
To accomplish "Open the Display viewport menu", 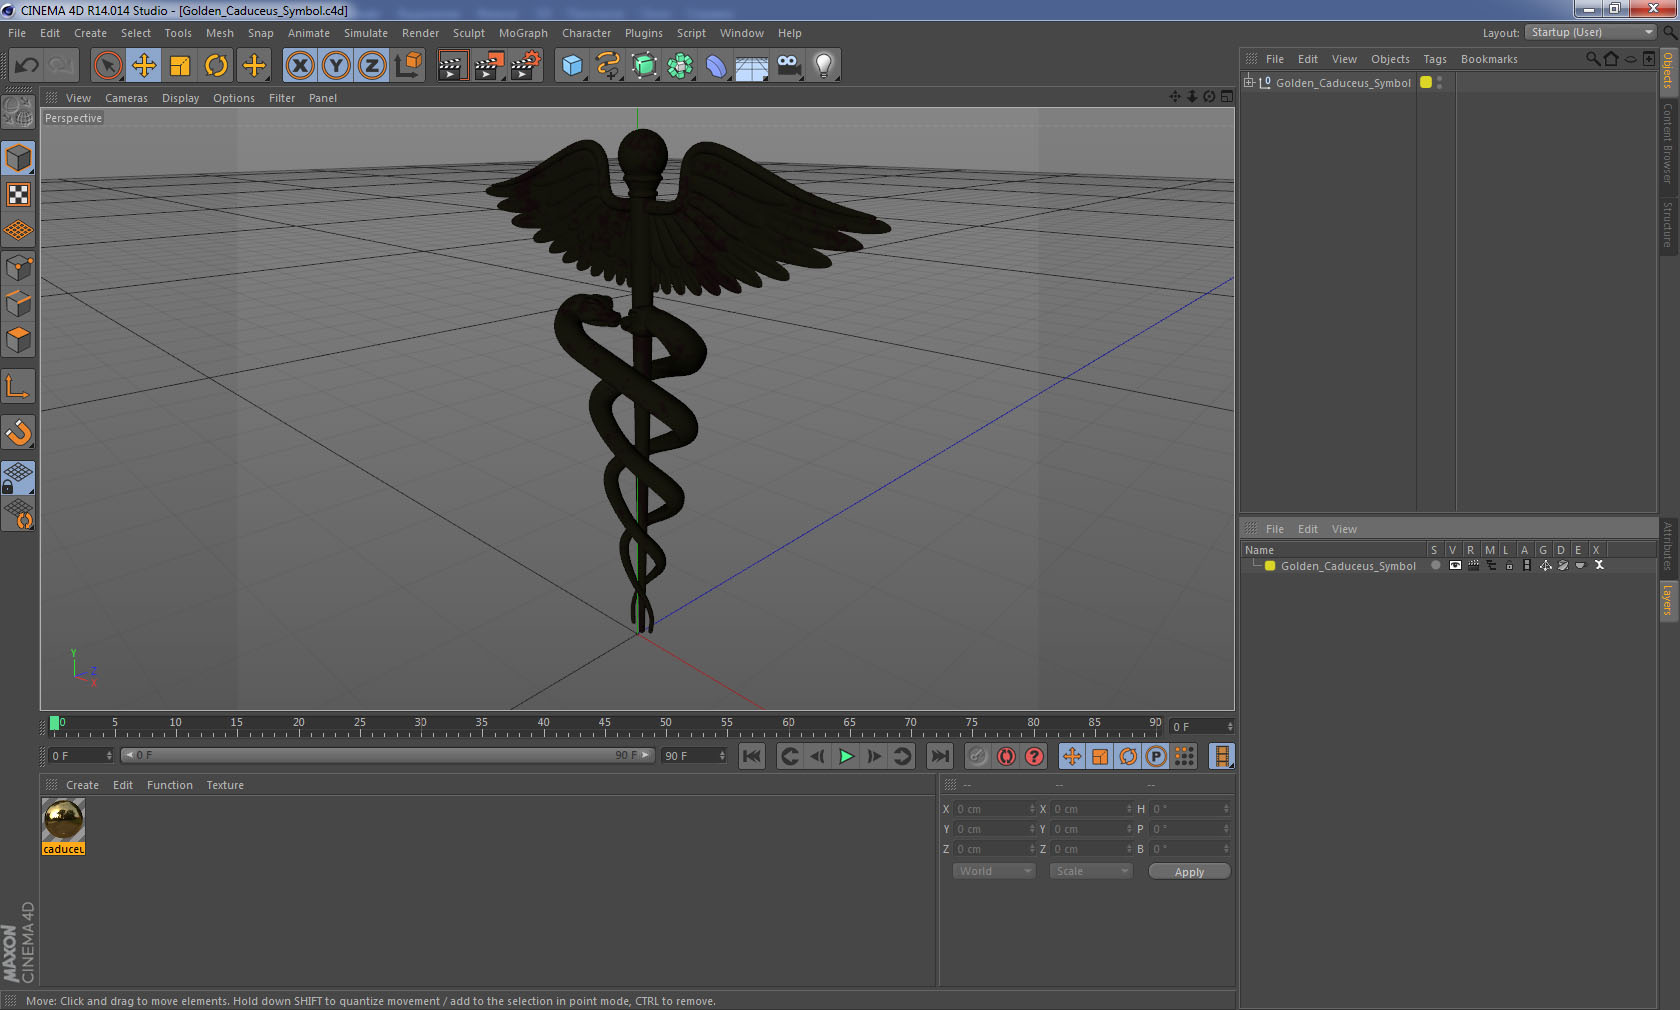I will click(180, 98).
